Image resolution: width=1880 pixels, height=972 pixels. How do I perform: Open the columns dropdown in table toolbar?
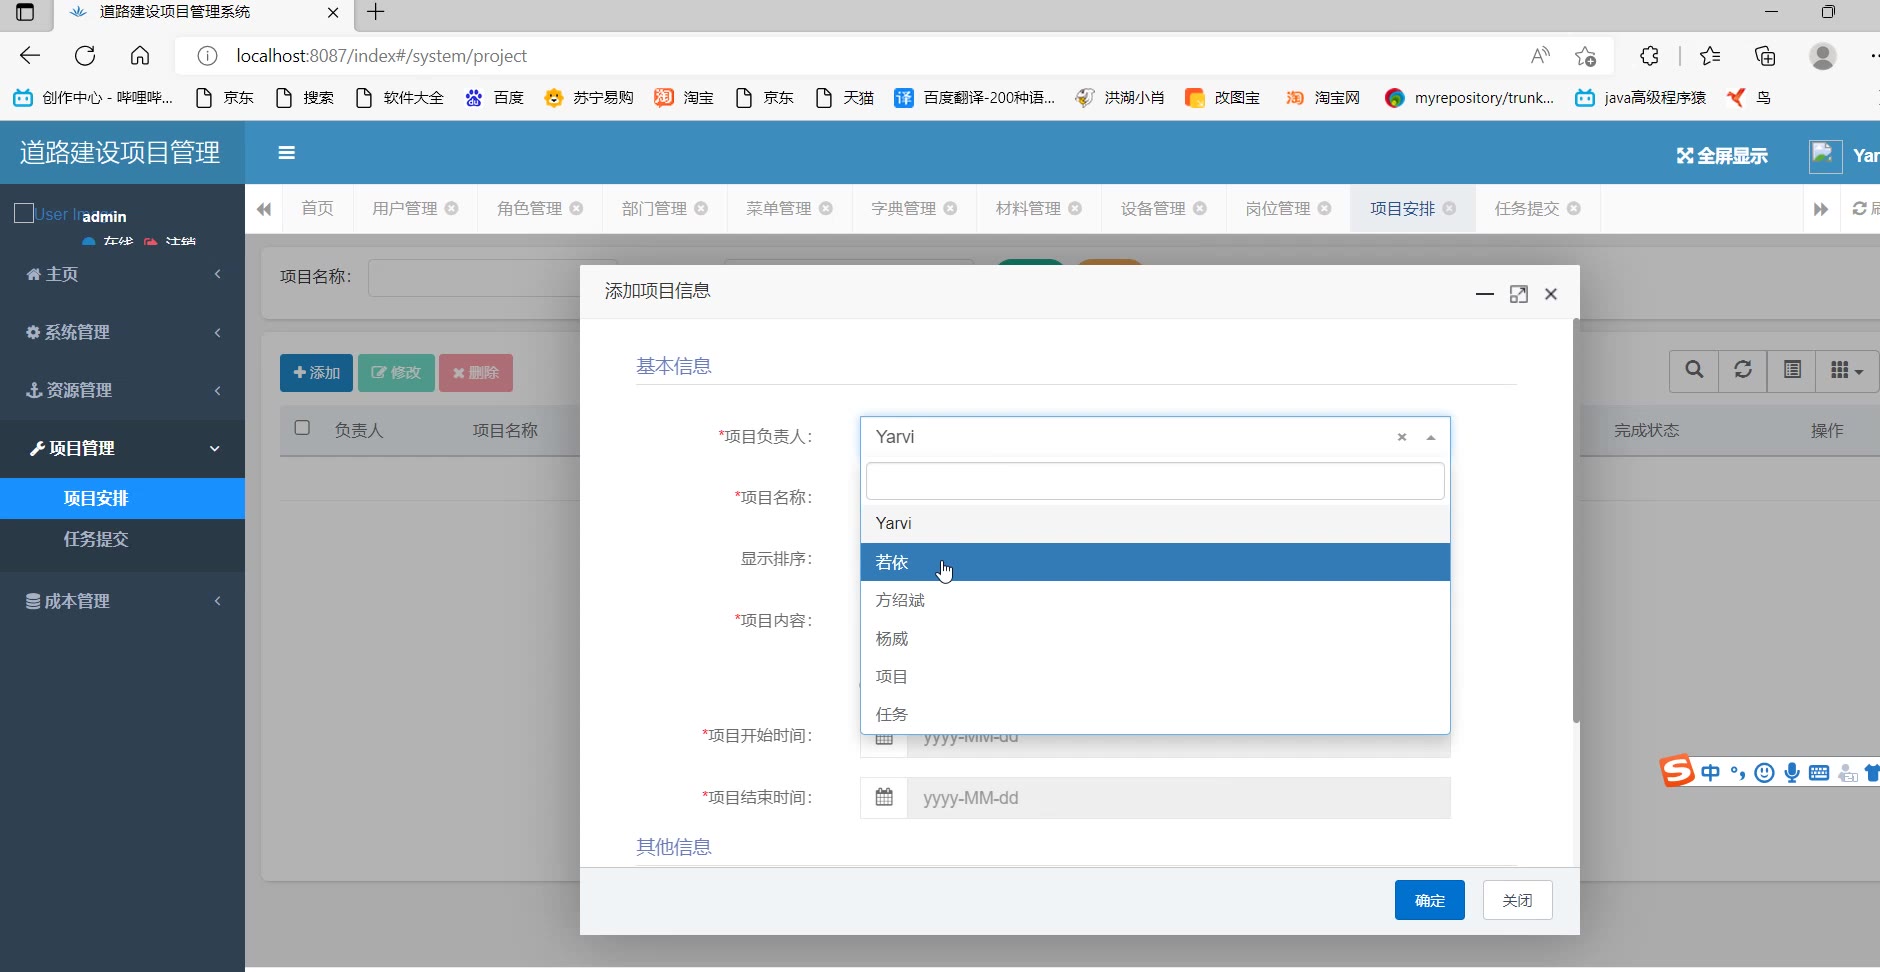click(x=1846, y=370)
